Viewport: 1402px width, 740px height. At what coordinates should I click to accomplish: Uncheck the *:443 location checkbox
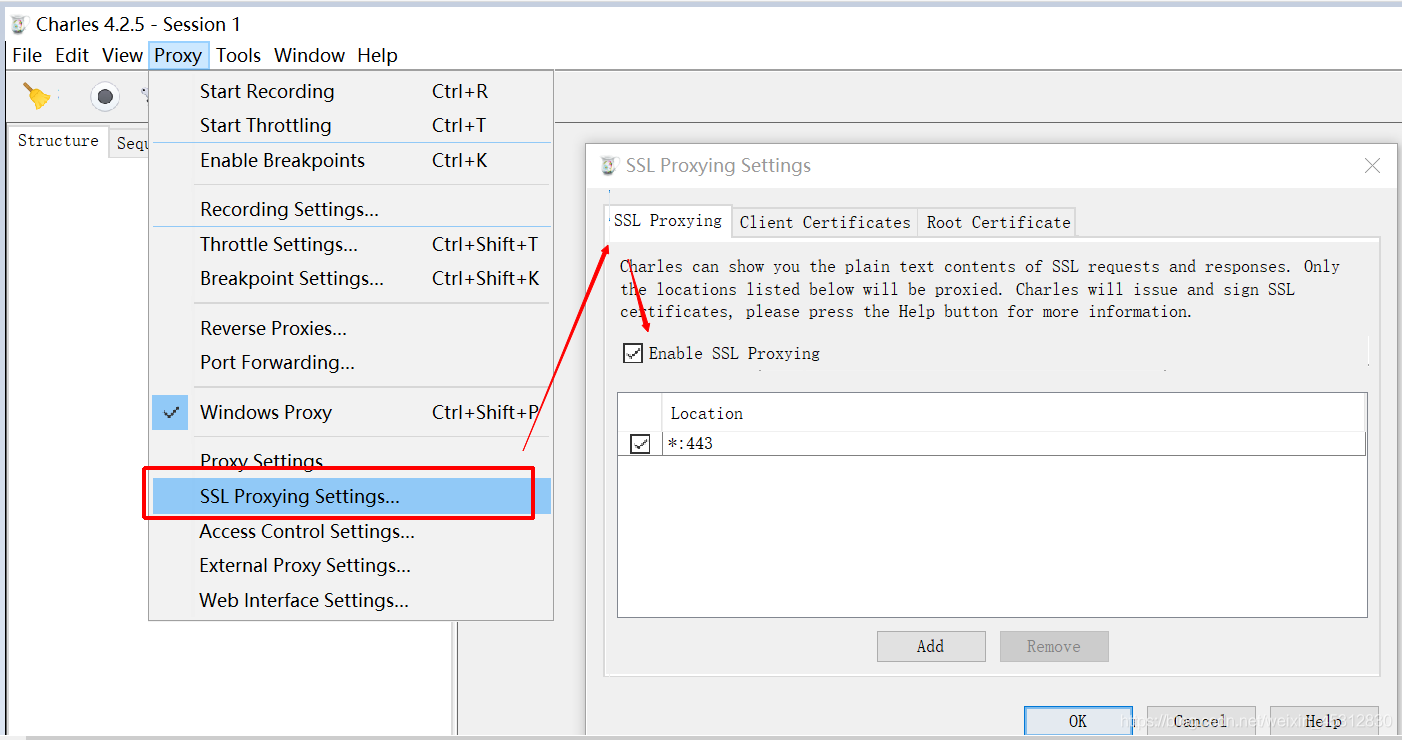tap(640, 444)
